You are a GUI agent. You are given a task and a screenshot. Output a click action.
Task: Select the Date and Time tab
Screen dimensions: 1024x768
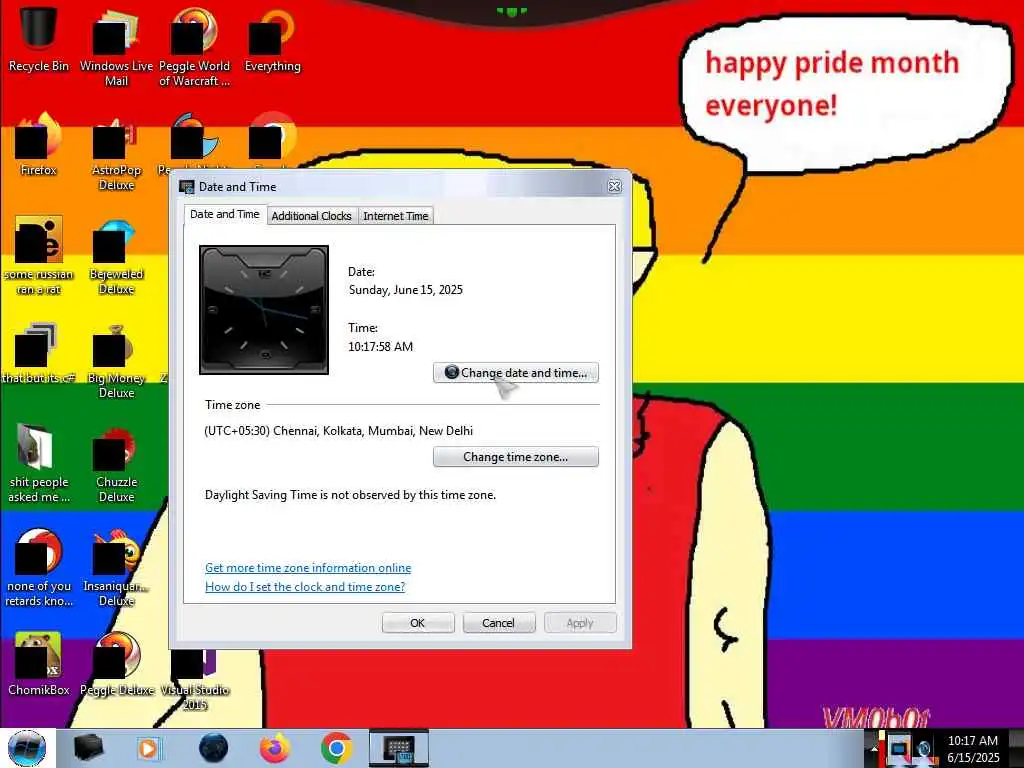tap(225, 214)
